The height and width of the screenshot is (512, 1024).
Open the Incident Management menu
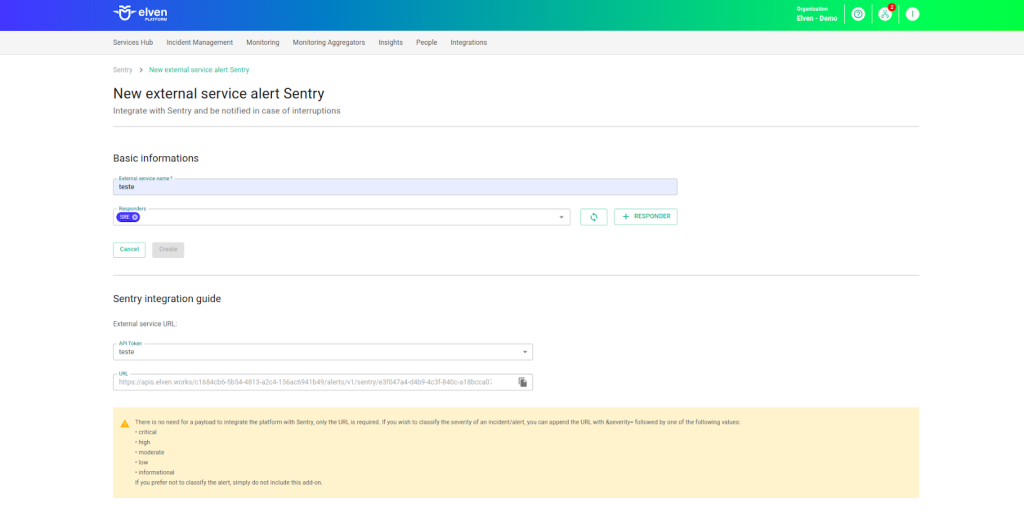click(x=199, y=43)
